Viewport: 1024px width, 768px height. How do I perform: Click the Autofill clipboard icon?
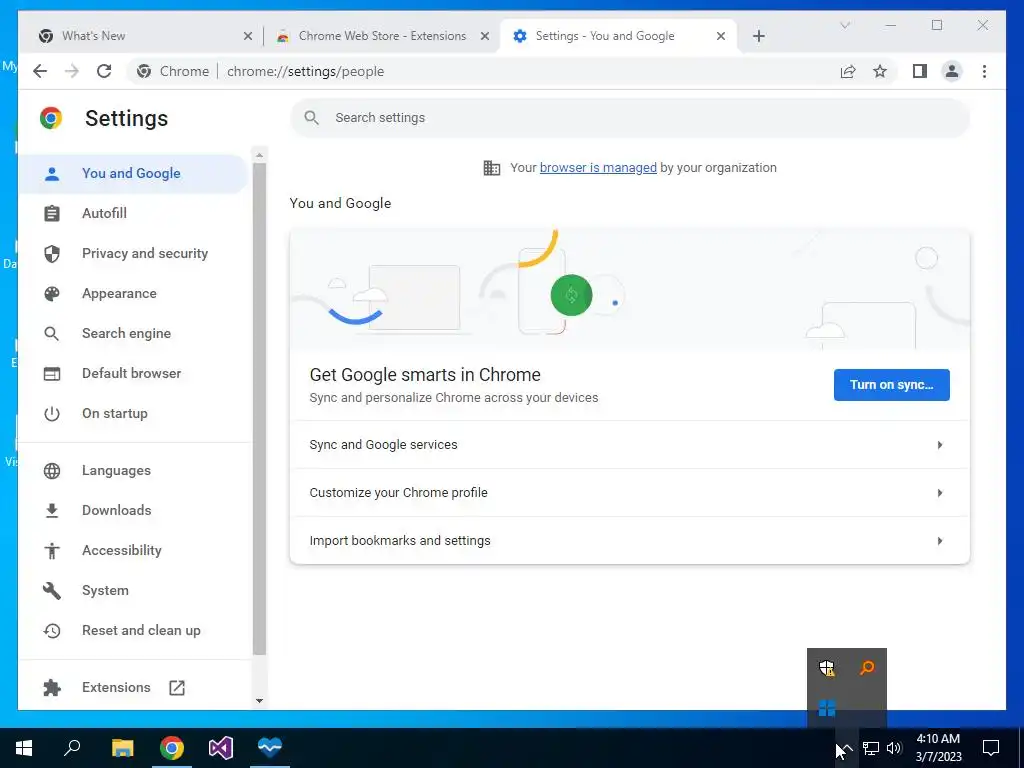(x=52, y=214)
